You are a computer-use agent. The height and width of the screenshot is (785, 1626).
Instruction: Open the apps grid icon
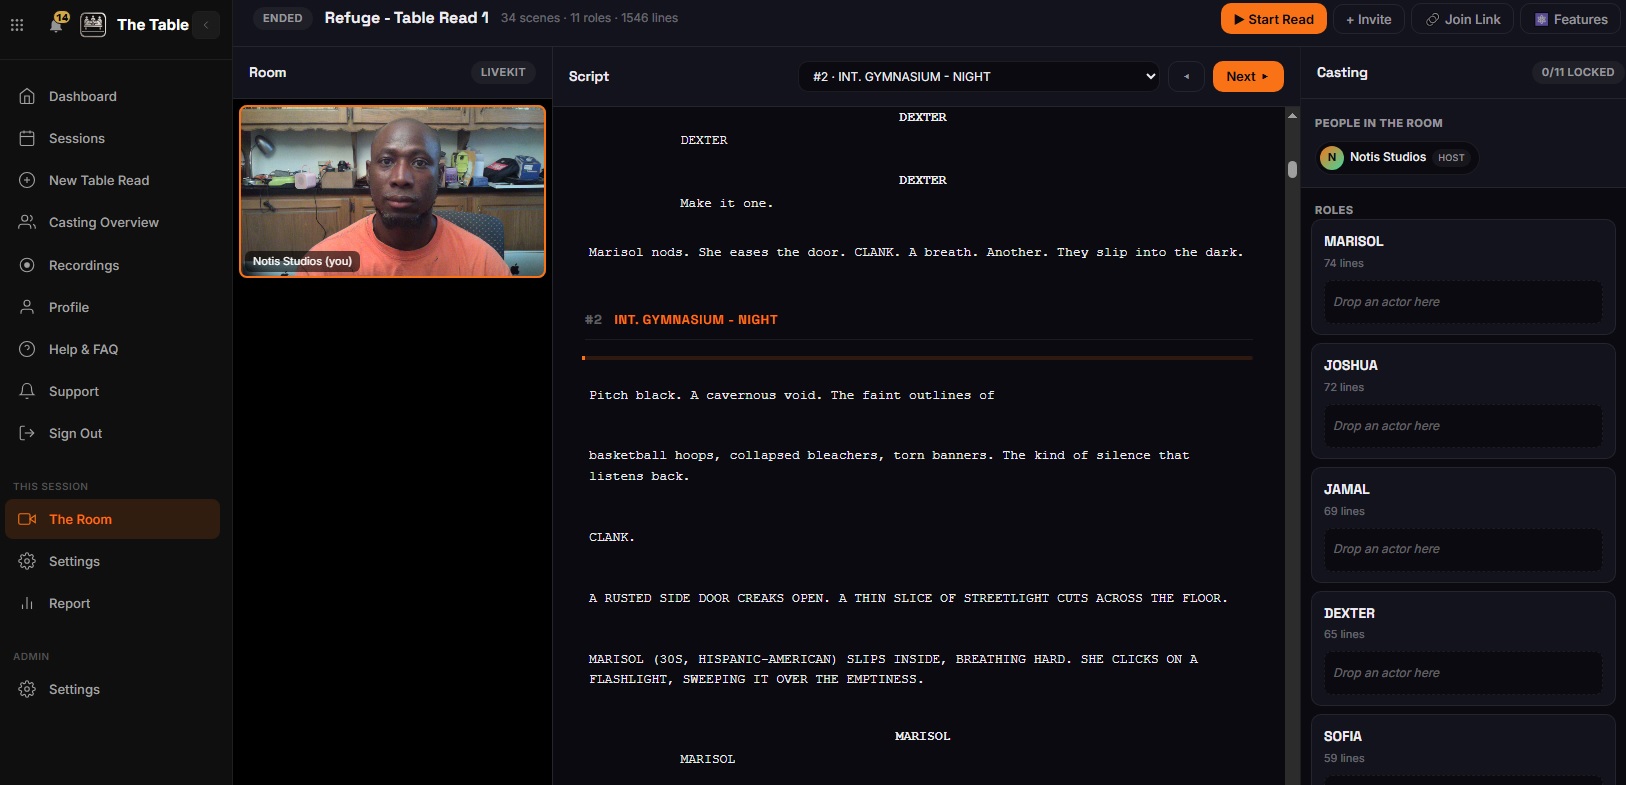[x=17, y=25]
